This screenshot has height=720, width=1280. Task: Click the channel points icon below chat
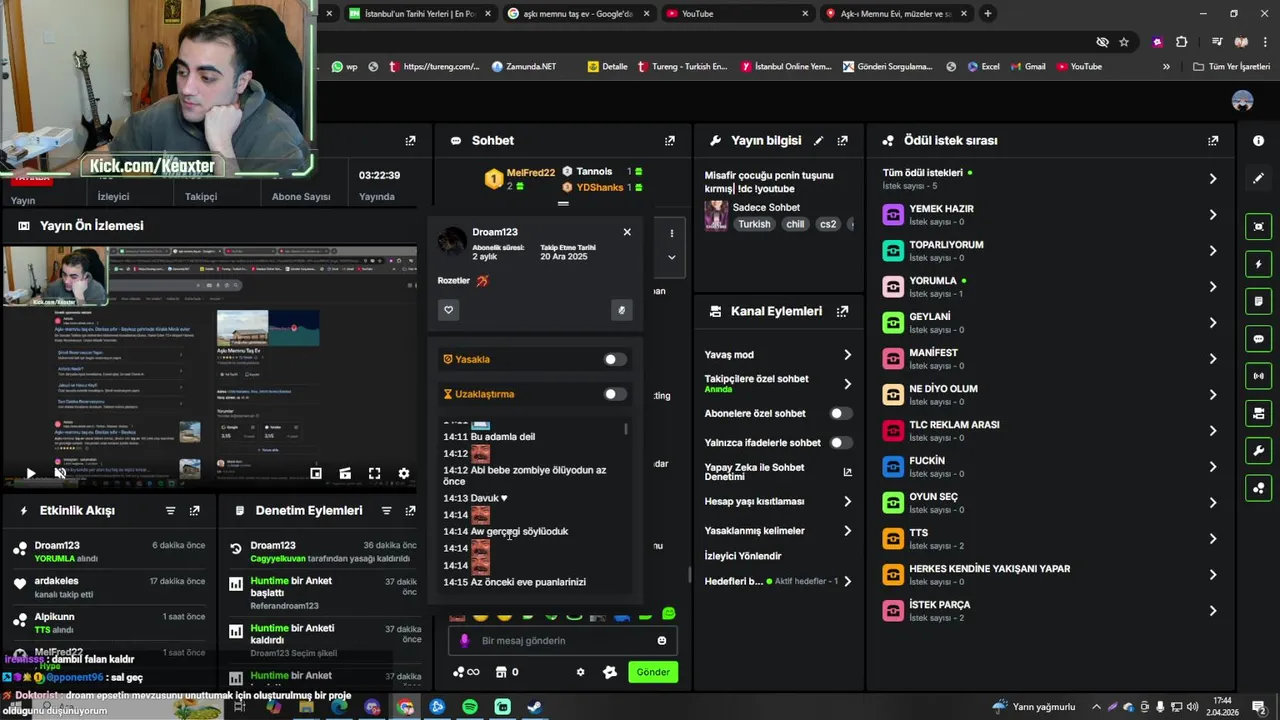pos(466,672)
